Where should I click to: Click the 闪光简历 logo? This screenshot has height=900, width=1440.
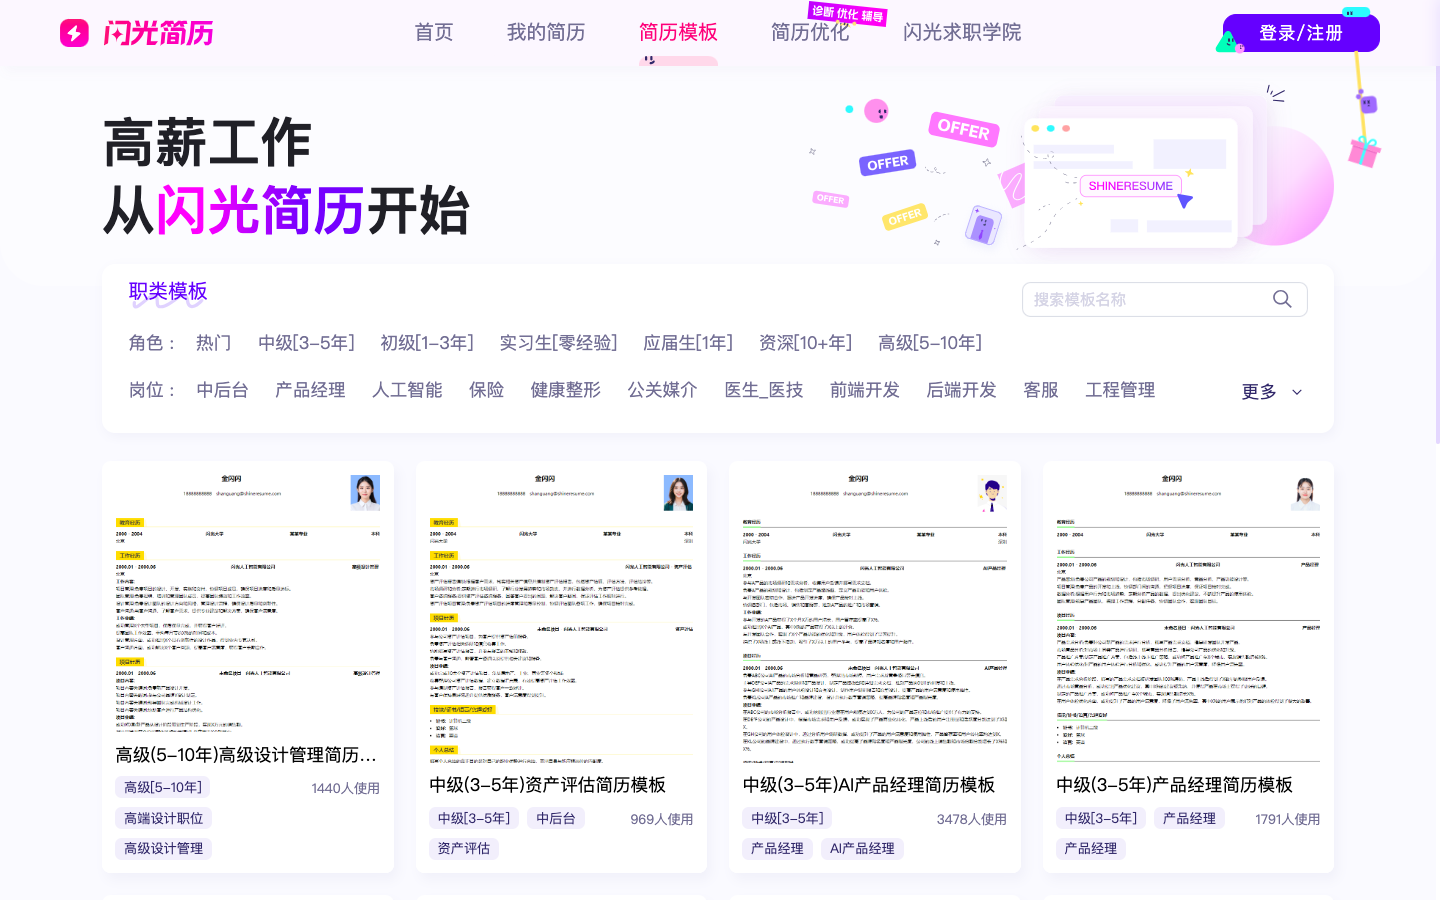coord(137,33)
